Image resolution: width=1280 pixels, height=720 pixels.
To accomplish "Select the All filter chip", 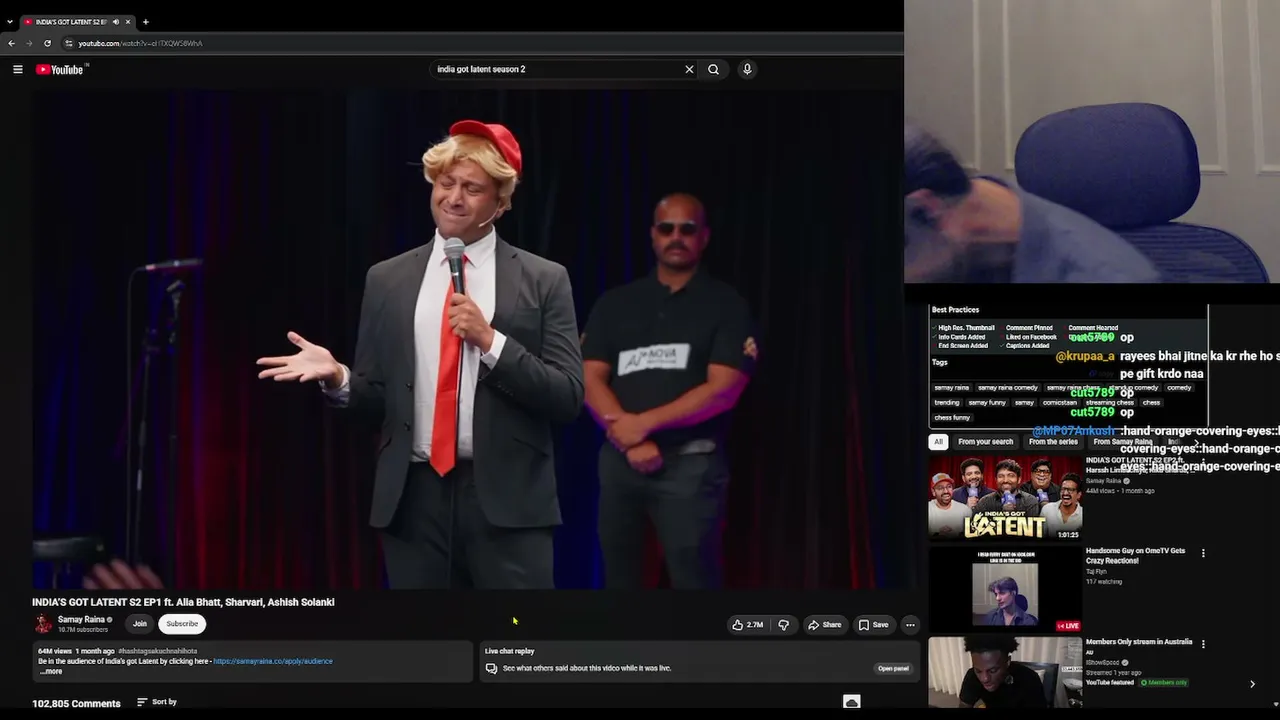I will point(938,442).
